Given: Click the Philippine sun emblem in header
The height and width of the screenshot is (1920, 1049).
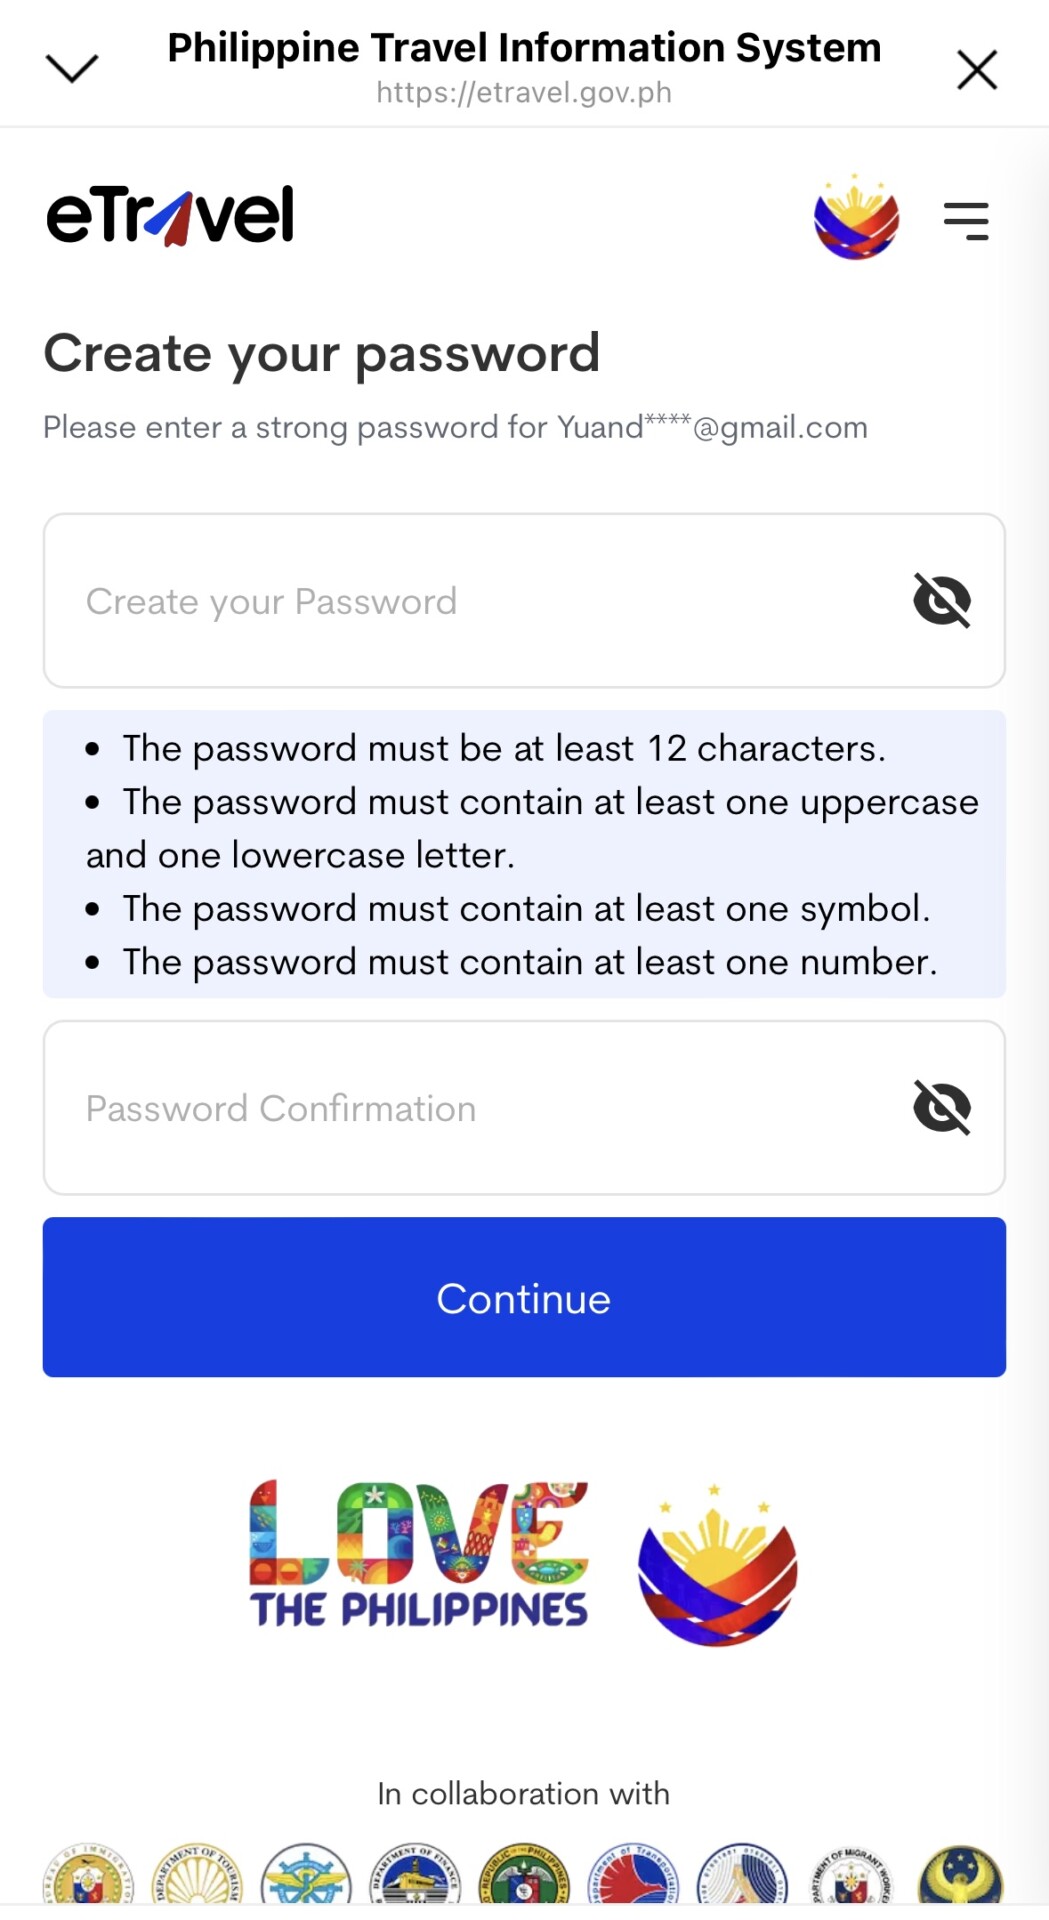Looking at the screenshot, I should point(856,217).
